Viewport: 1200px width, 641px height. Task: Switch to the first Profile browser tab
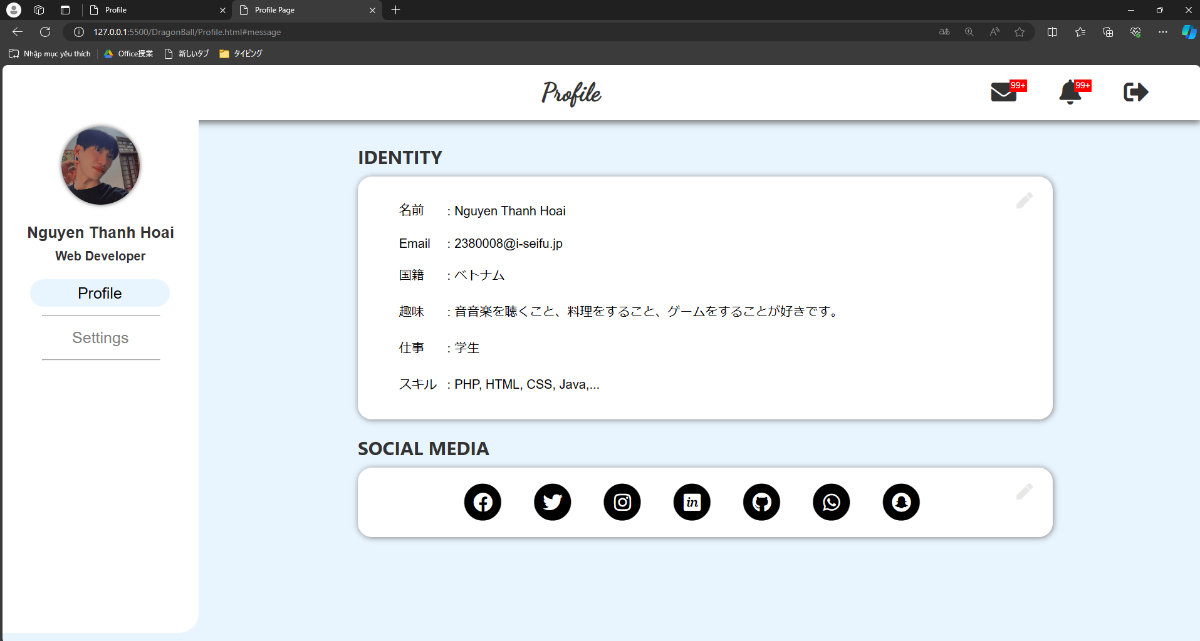pyautogui.click(x=155, y=10)
